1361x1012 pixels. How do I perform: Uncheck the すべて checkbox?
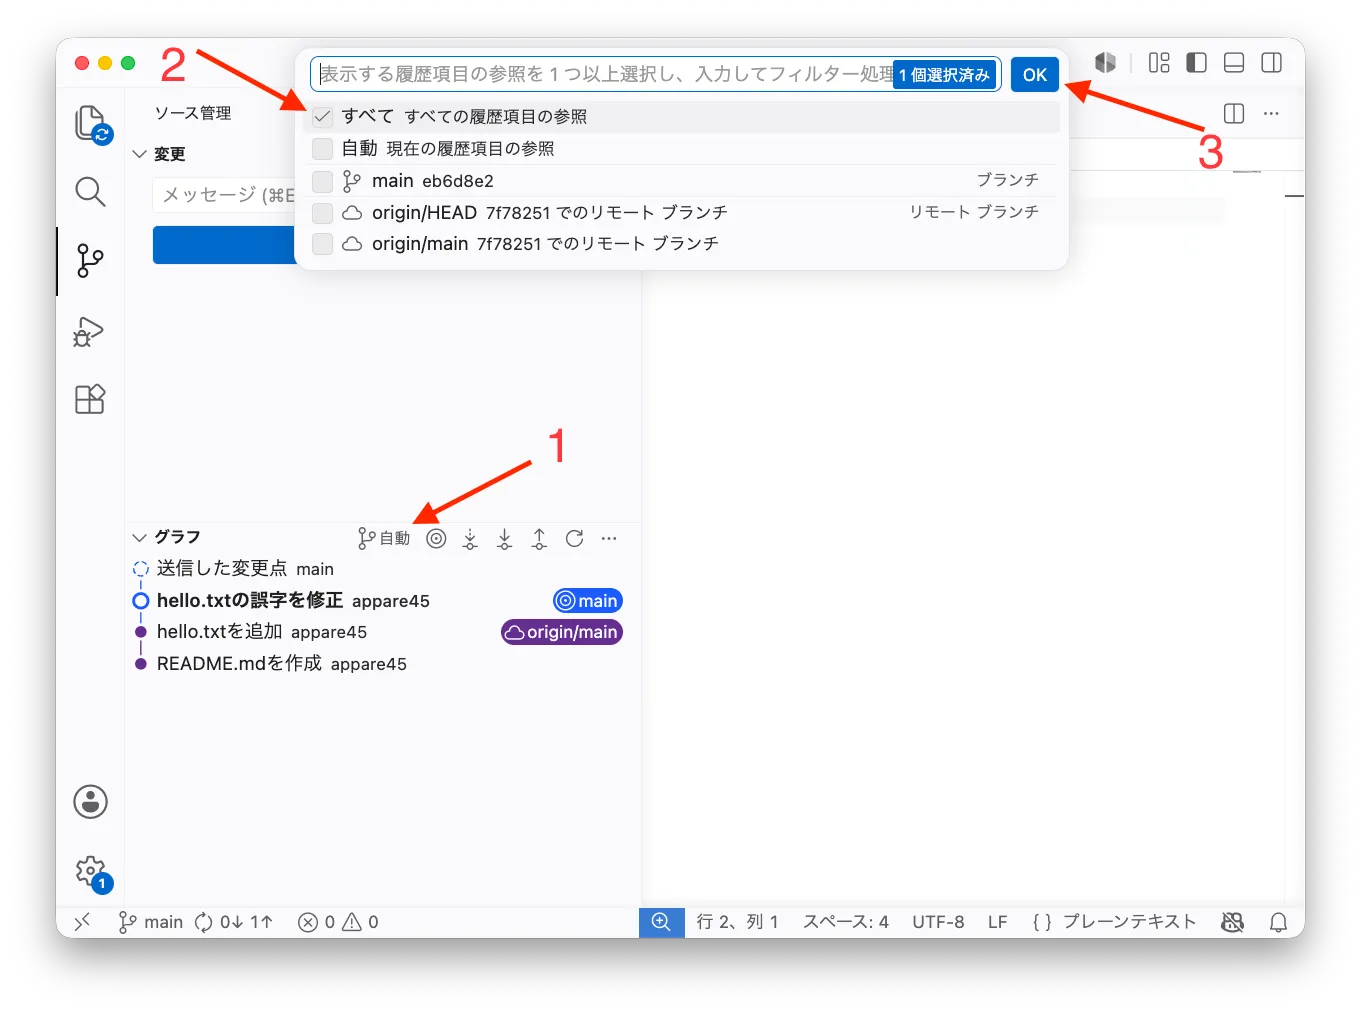[x=322, y=117]
